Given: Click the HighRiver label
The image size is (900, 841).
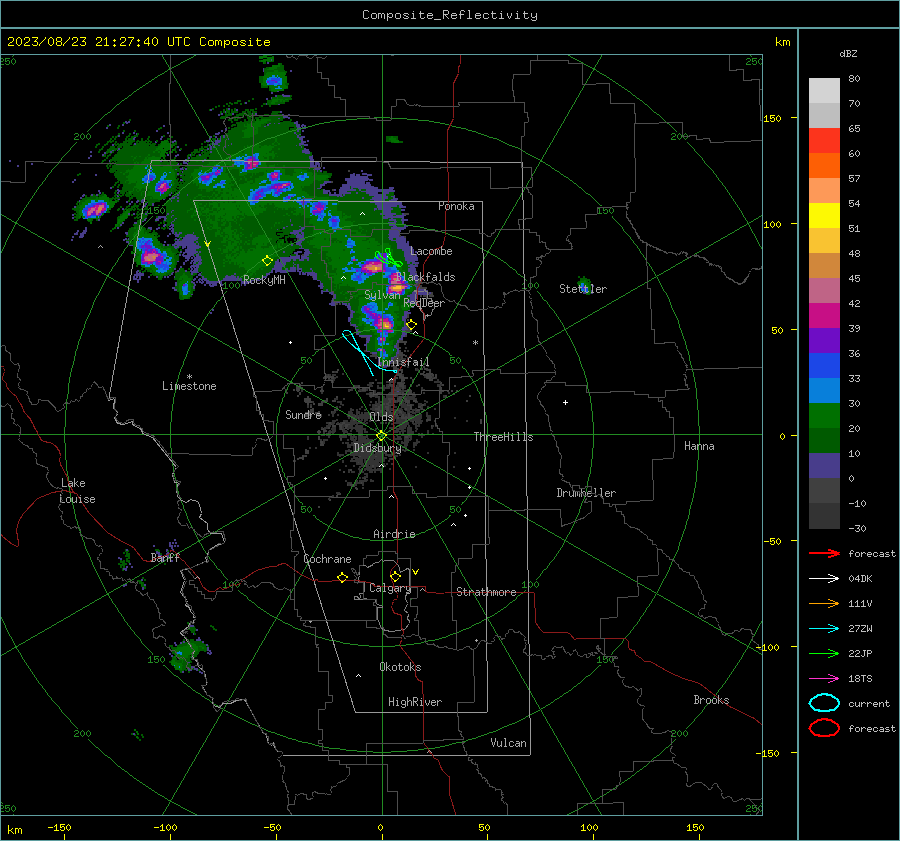Looking at the screenshot, I should pos(415,702).
